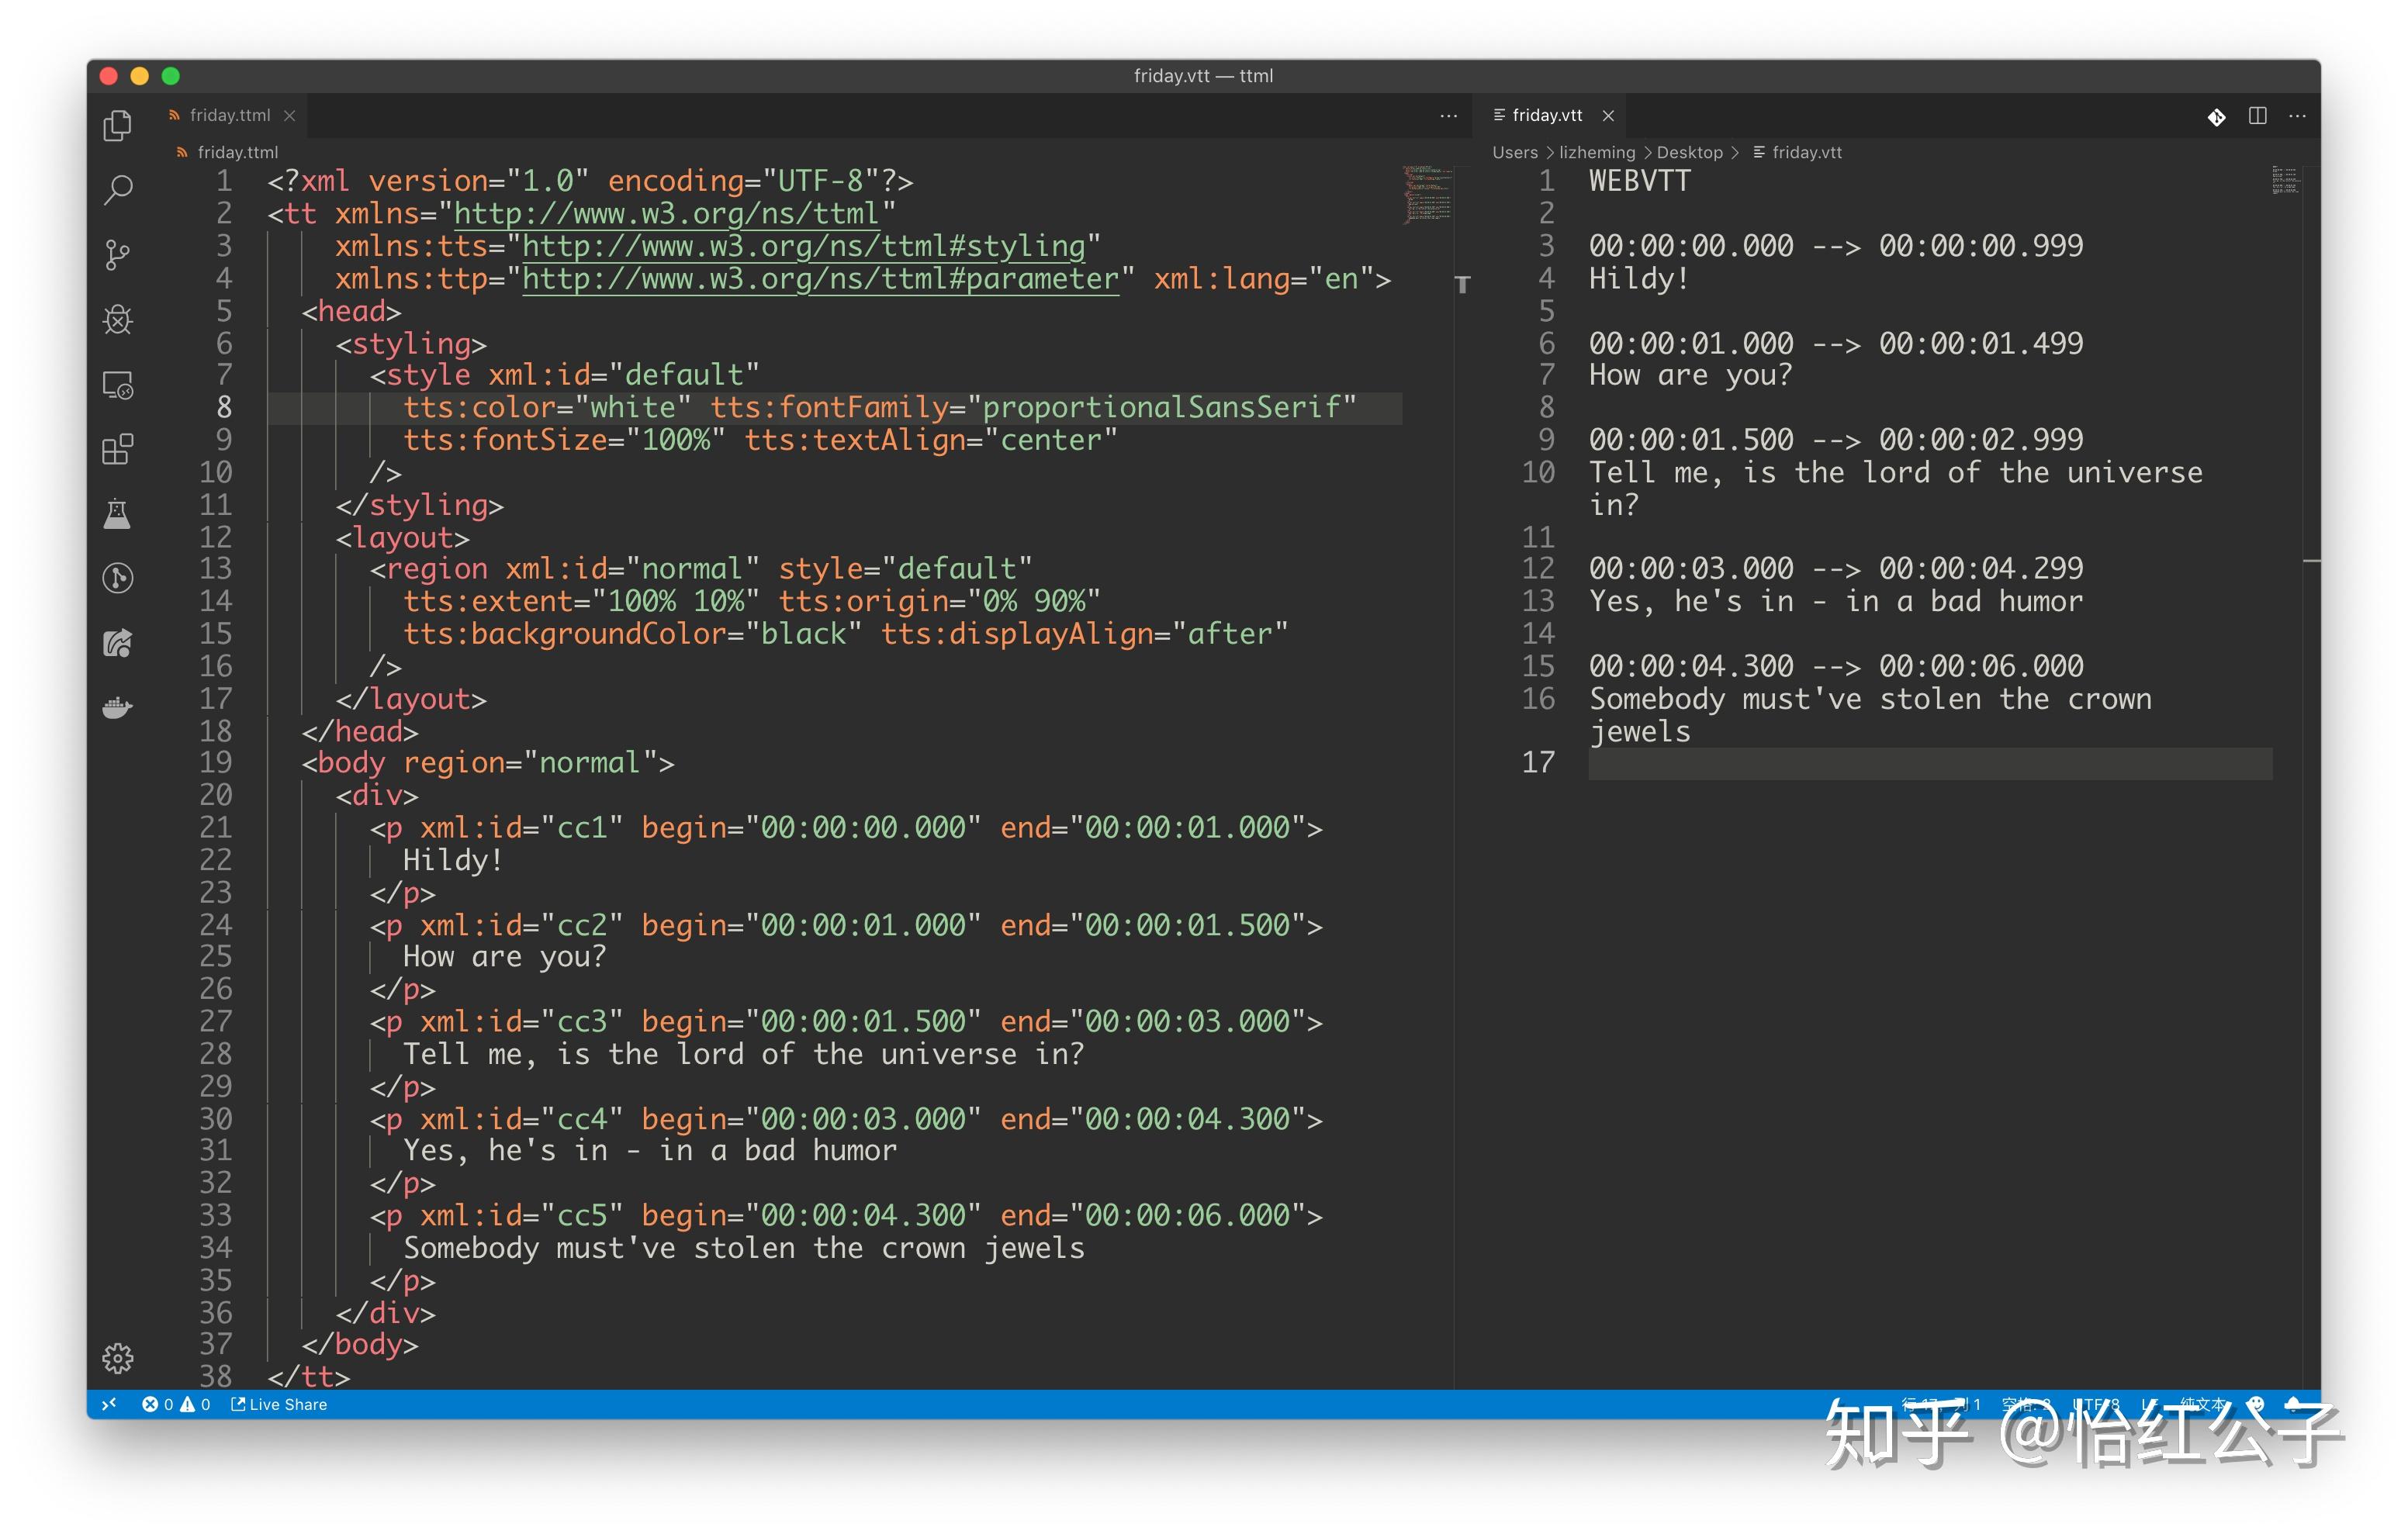
Task: Switch to the friday.ttml tab
Action: 228,115
